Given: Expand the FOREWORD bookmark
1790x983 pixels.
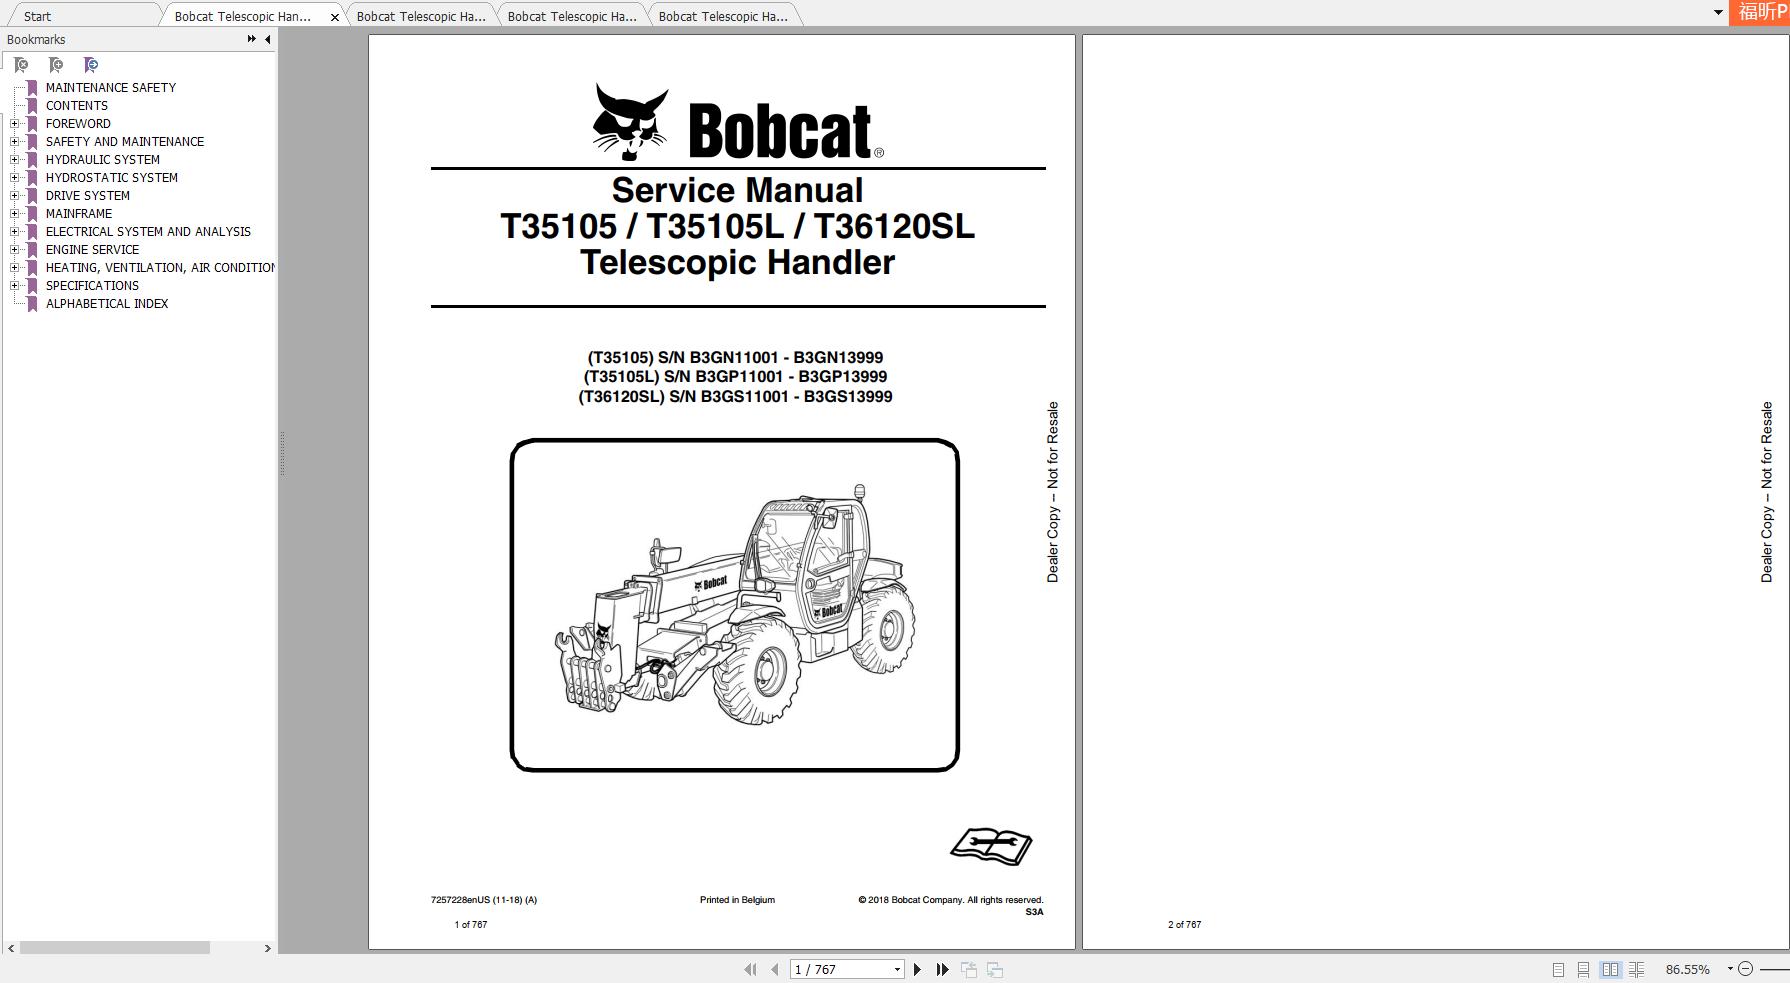Looking at the screenshot, I should 13,123.
